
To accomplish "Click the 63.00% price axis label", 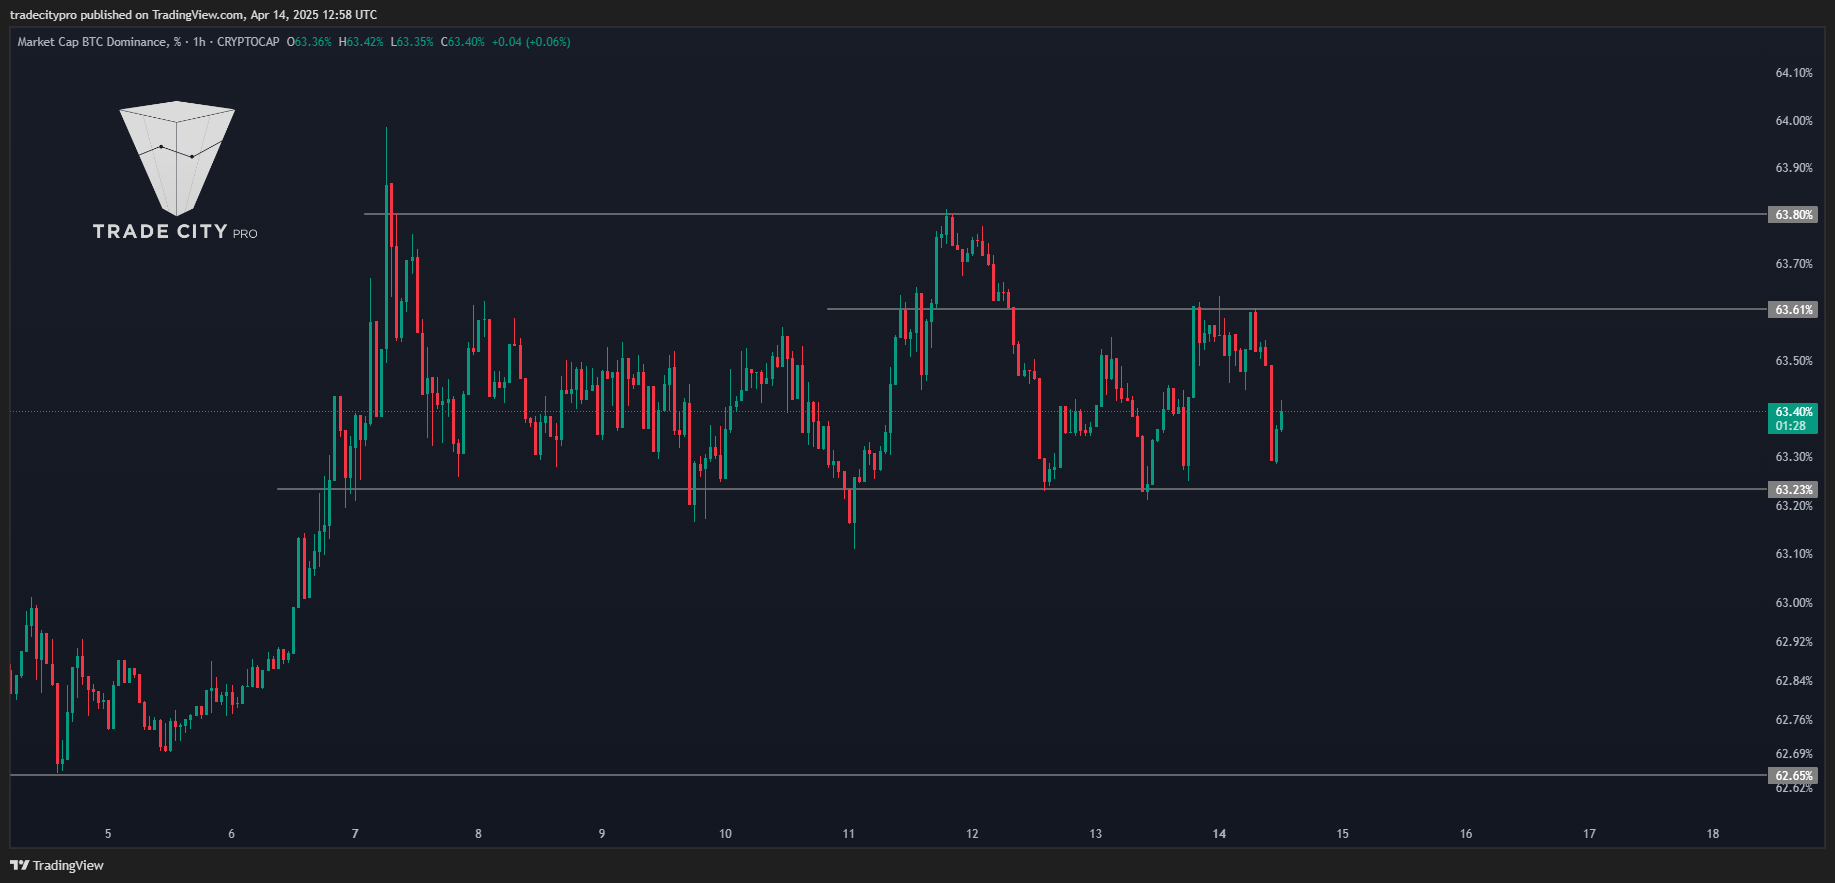I will 1794,603.
